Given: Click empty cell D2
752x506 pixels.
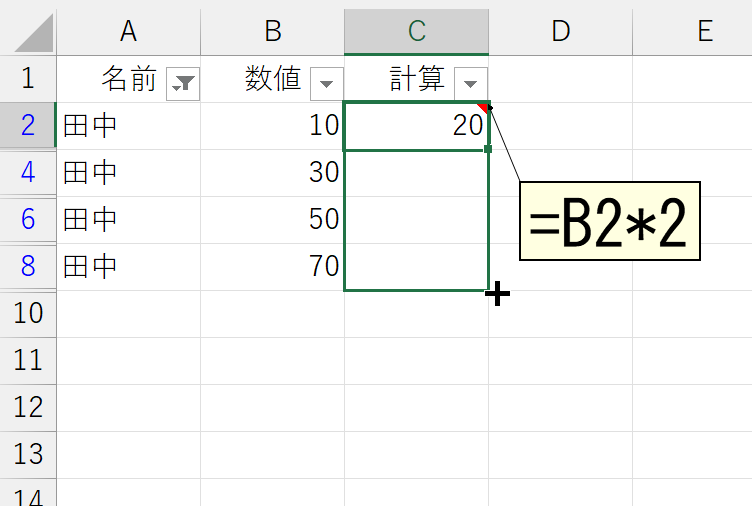Looking at the screenshot, I should [561, 126].
